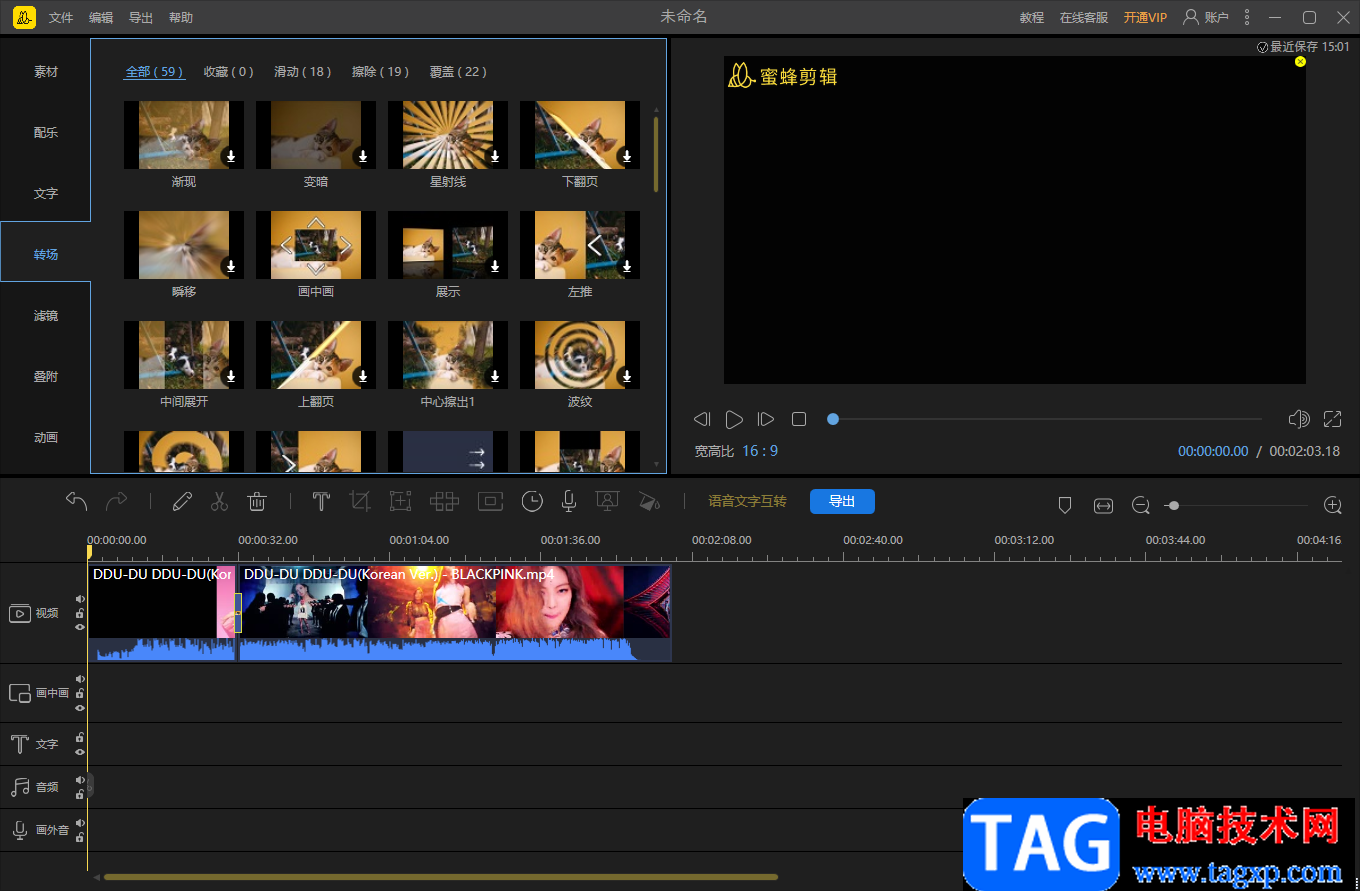The width and height of the screenshot is (1360, 891).
Task: Click the marker icon above timeline
Action: 1064,506
